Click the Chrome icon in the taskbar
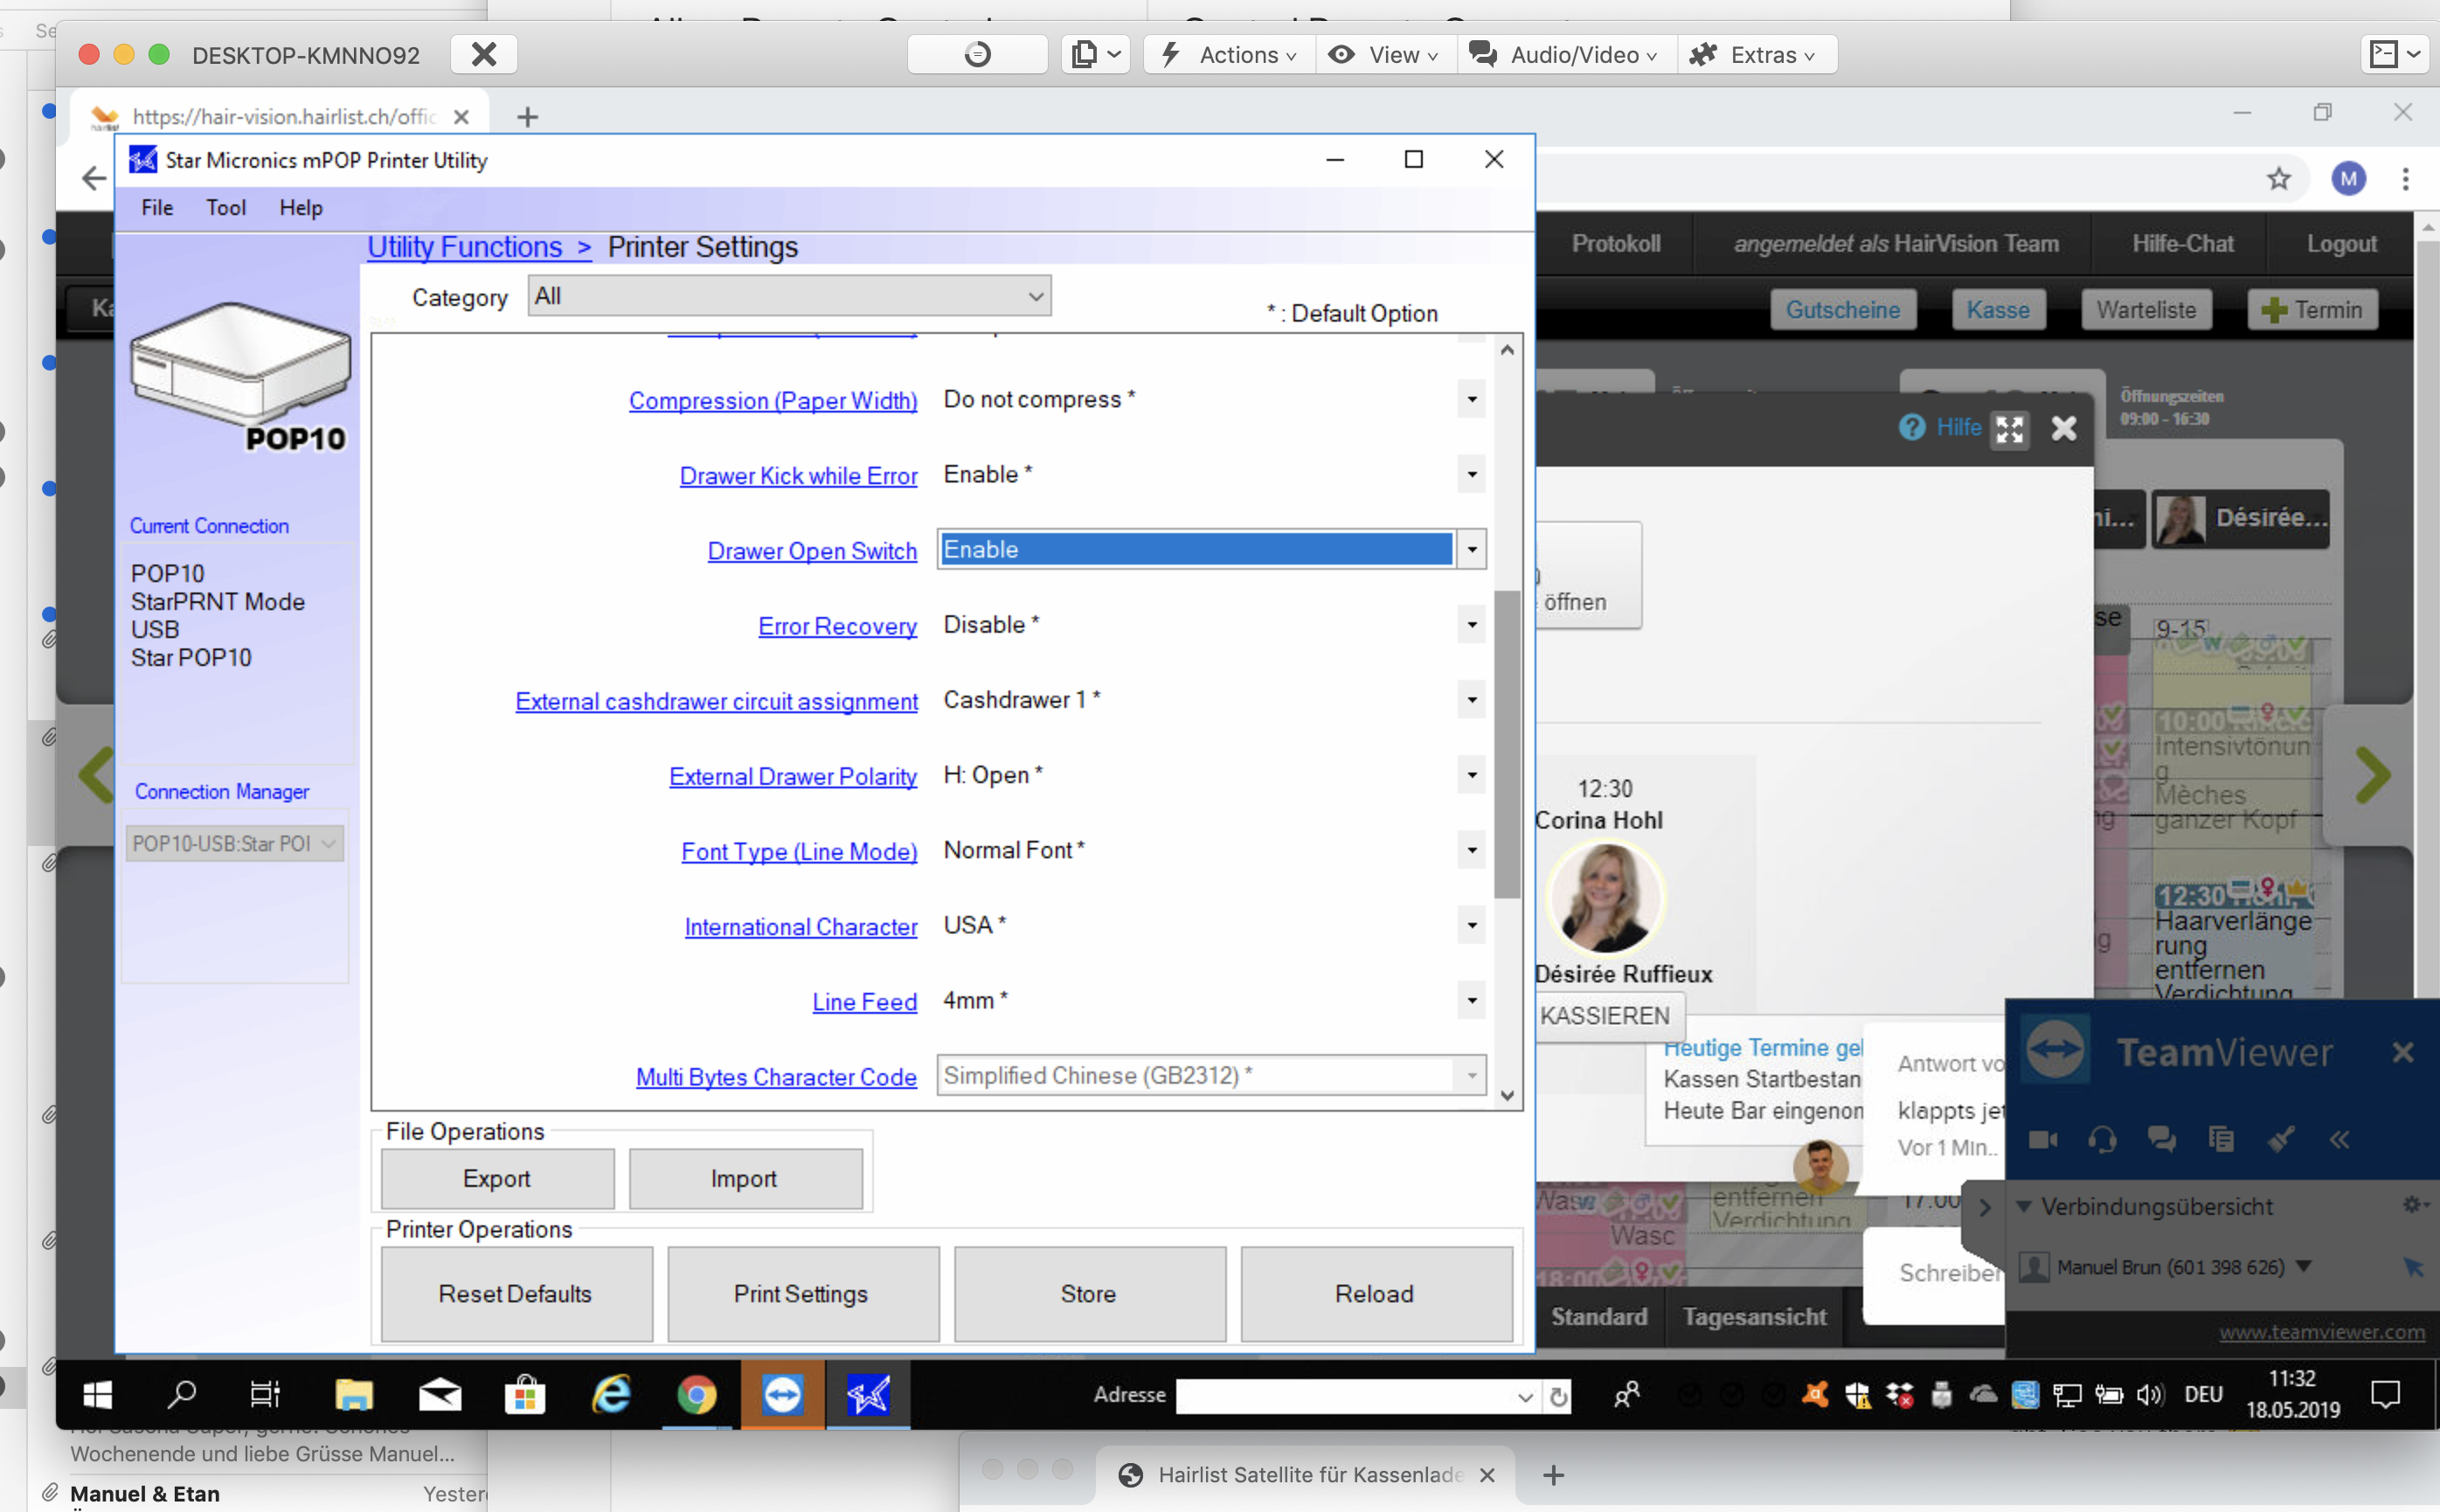The width and height of the screenshot is (2440, 1512). coord(696,1395)
